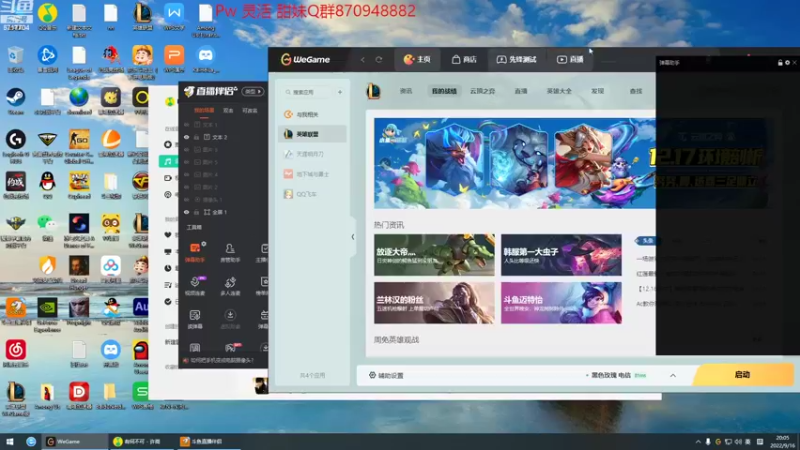800x450 pixels.
Task: Toggle visibility of 图片 2 layer
Action: [187, 187]
